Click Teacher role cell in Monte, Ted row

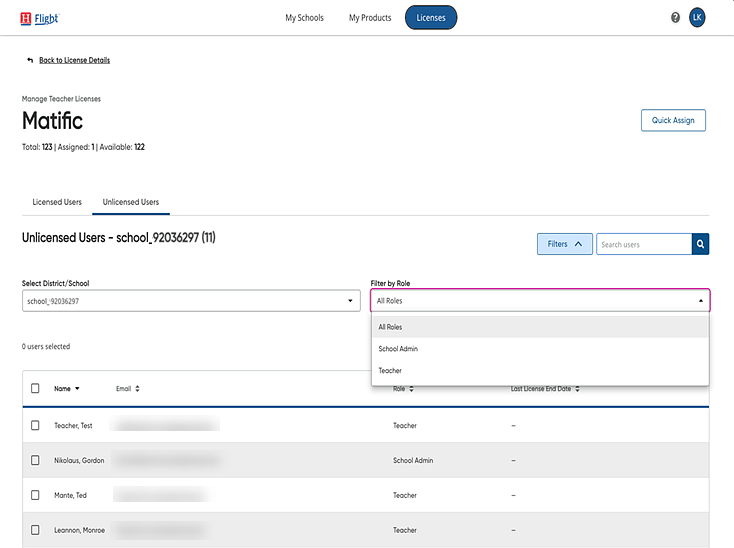[404, 495]
